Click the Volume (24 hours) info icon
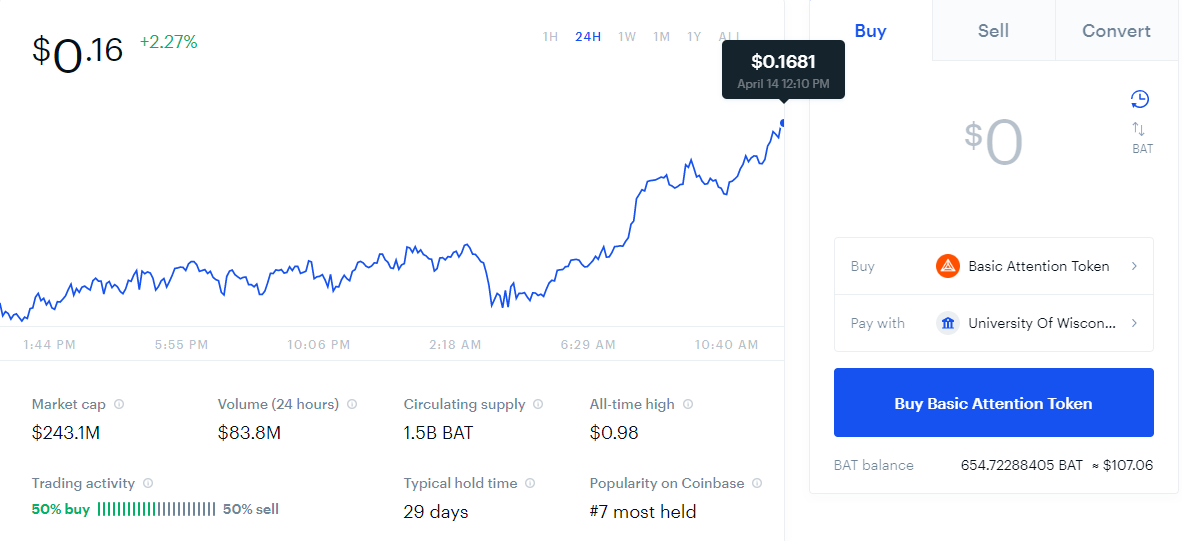The width and height of the screenshot is (1184, 541). pyautogui.click(x=352, y=404)
